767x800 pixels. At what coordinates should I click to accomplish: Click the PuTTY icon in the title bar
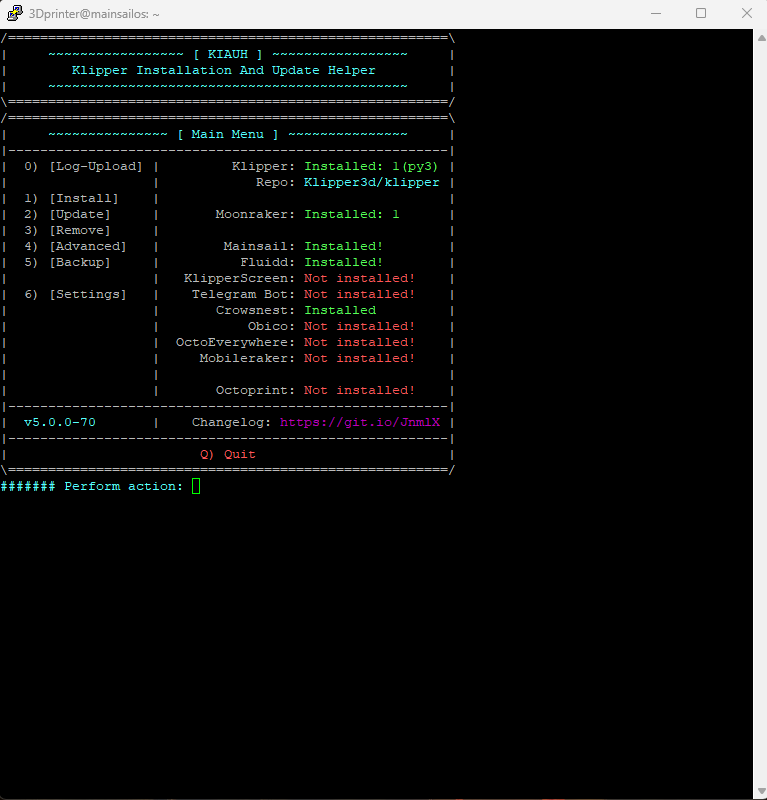[x=15, y=13]
